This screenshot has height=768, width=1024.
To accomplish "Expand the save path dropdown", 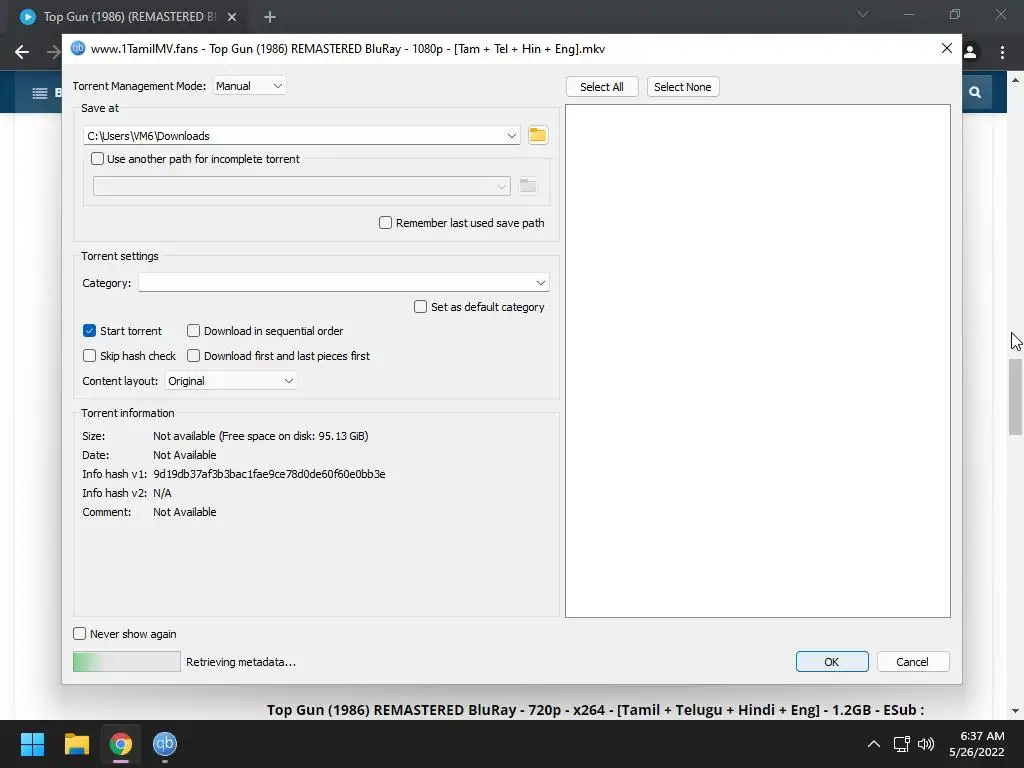I will point(511,136).
